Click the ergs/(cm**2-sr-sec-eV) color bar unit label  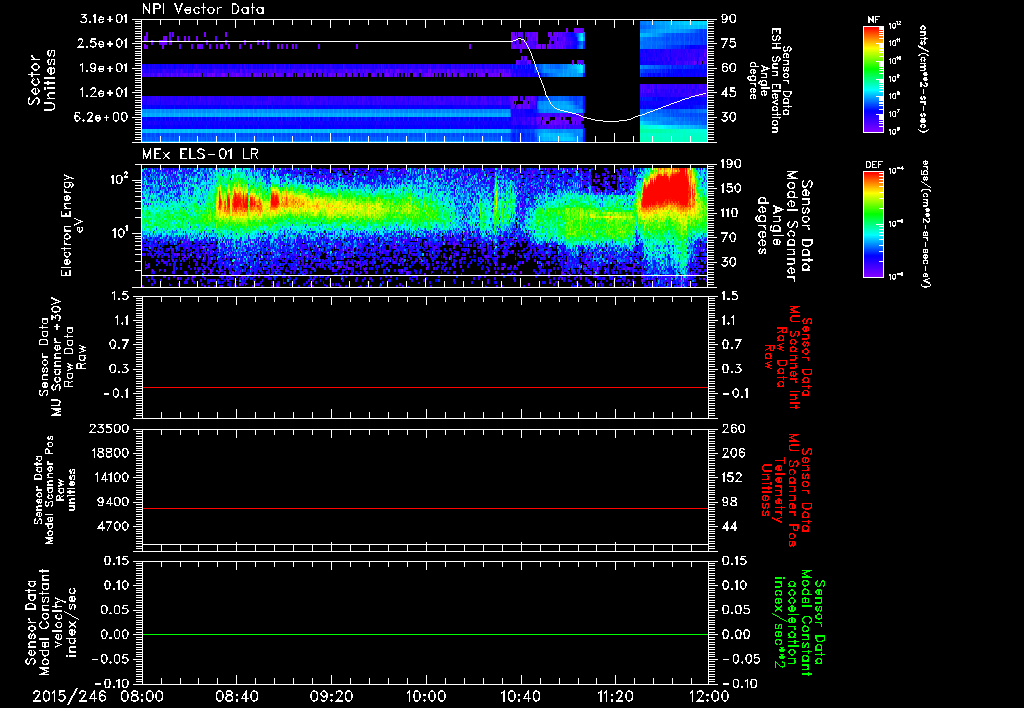926,224
